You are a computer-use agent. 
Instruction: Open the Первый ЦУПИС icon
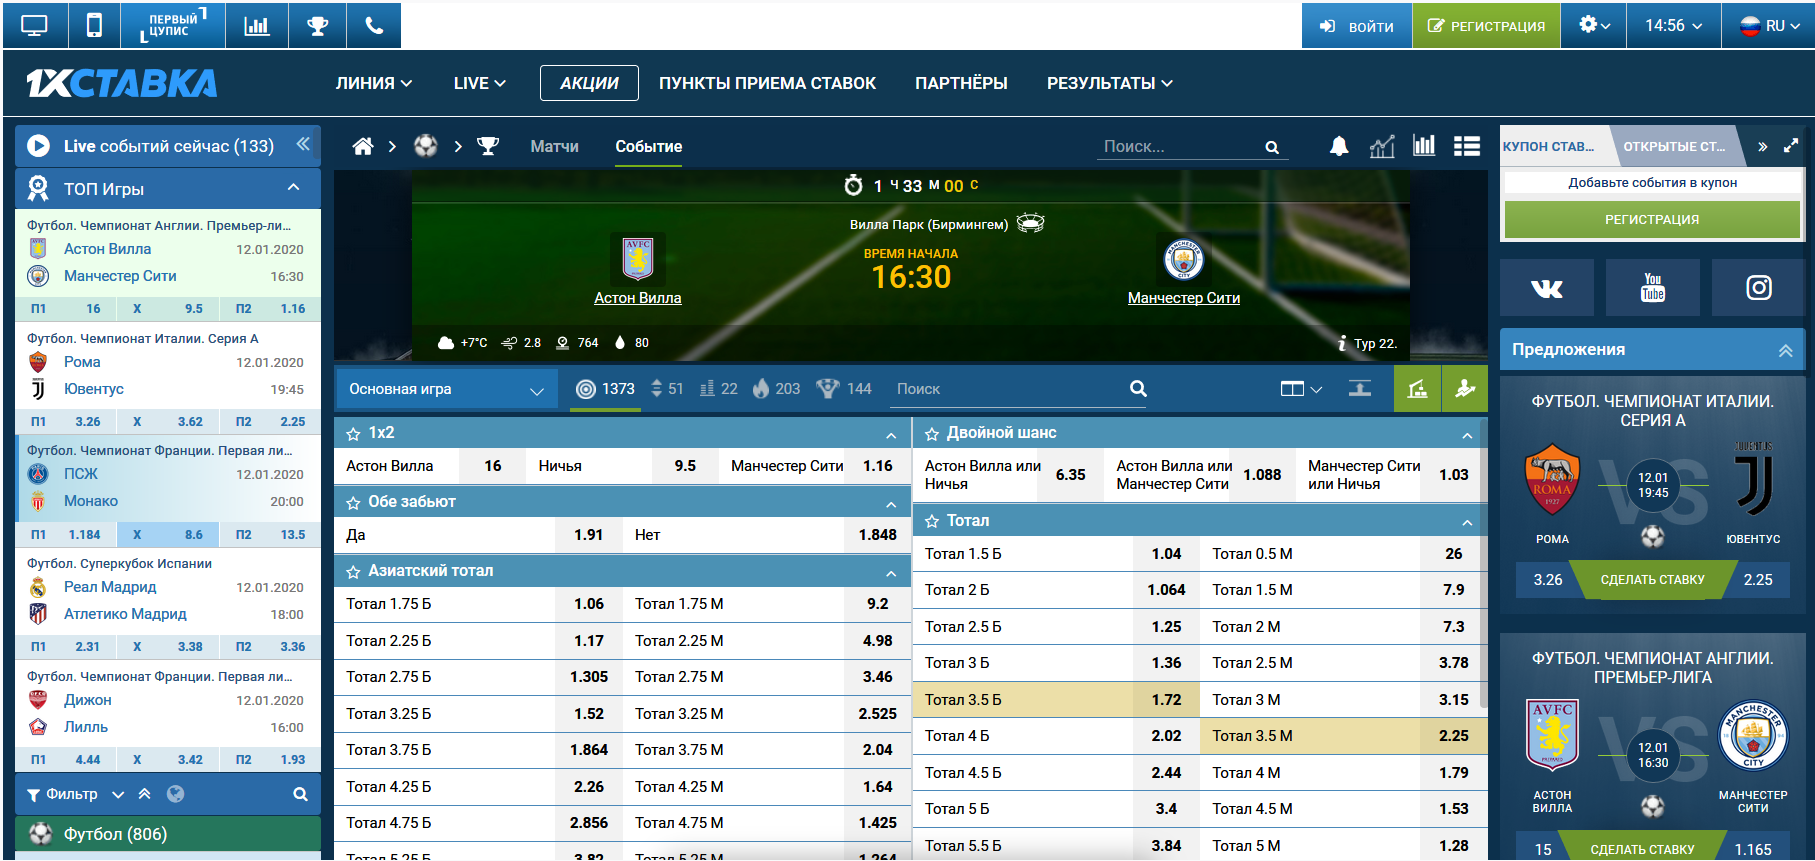173,26
